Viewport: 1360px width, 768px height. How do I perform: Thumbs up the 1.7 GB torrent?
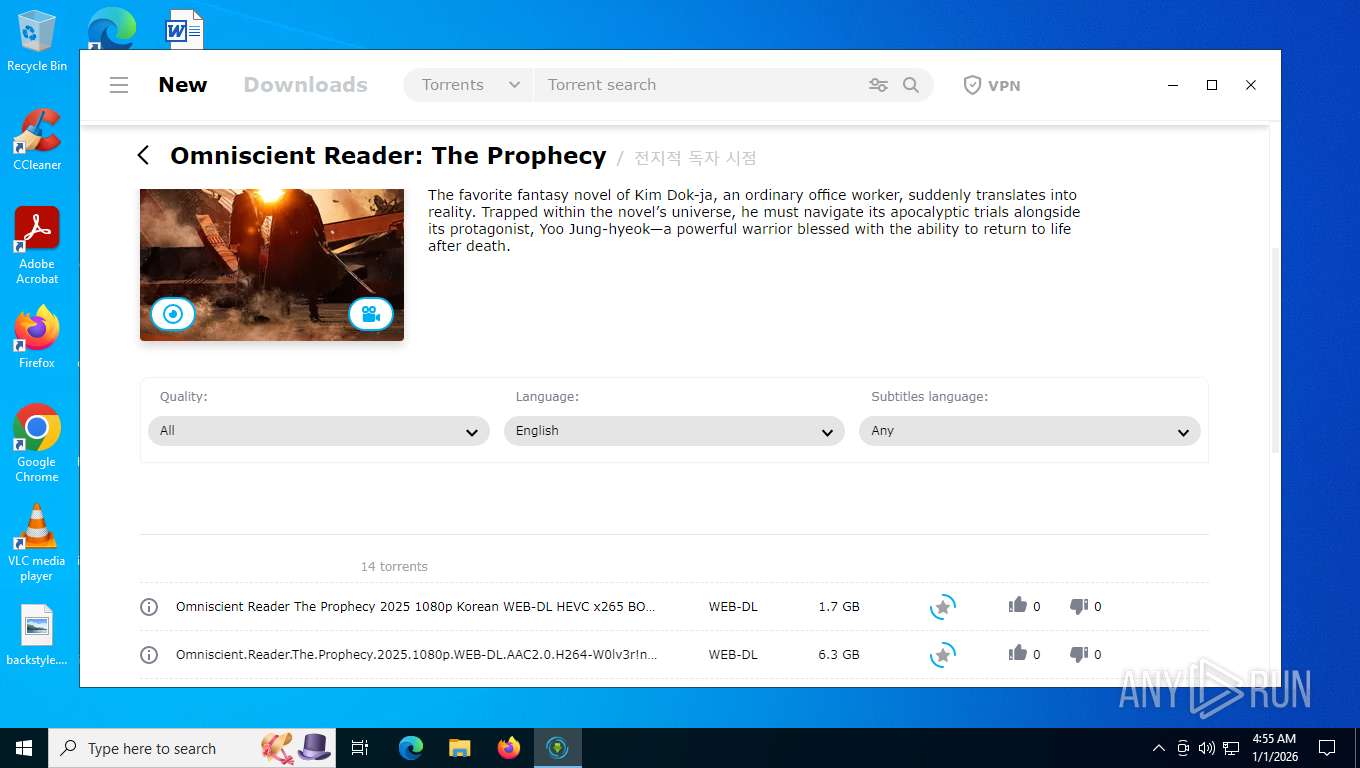coord(1018,605)
